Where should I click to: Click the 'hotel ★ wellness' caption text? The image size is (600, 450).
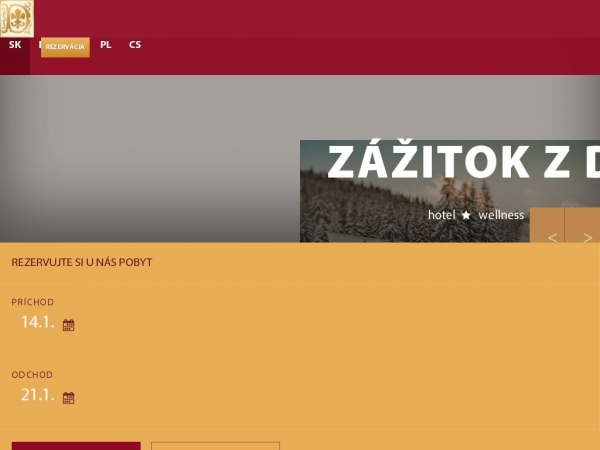[x=476, y=215]
